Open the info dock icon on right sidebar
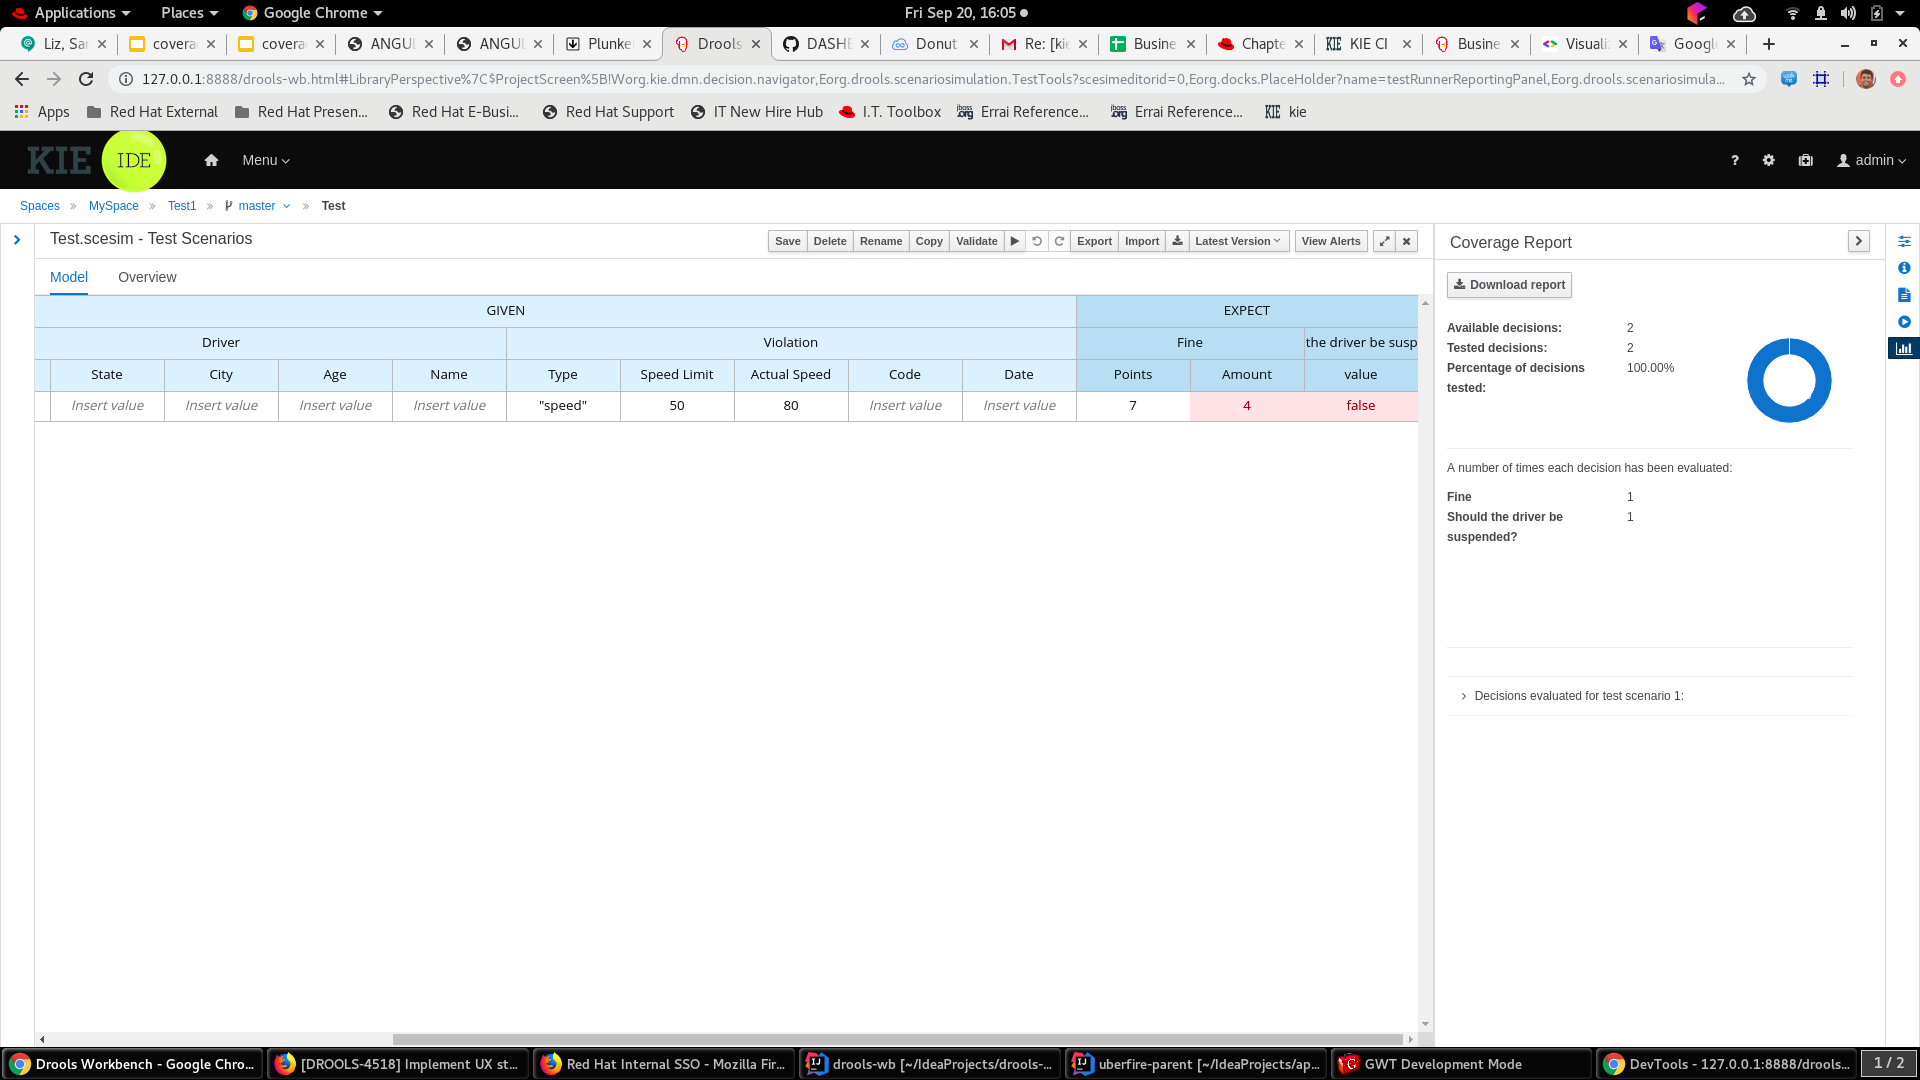This screenshot has width=1920, height=1080. [x=1904, y=268]
